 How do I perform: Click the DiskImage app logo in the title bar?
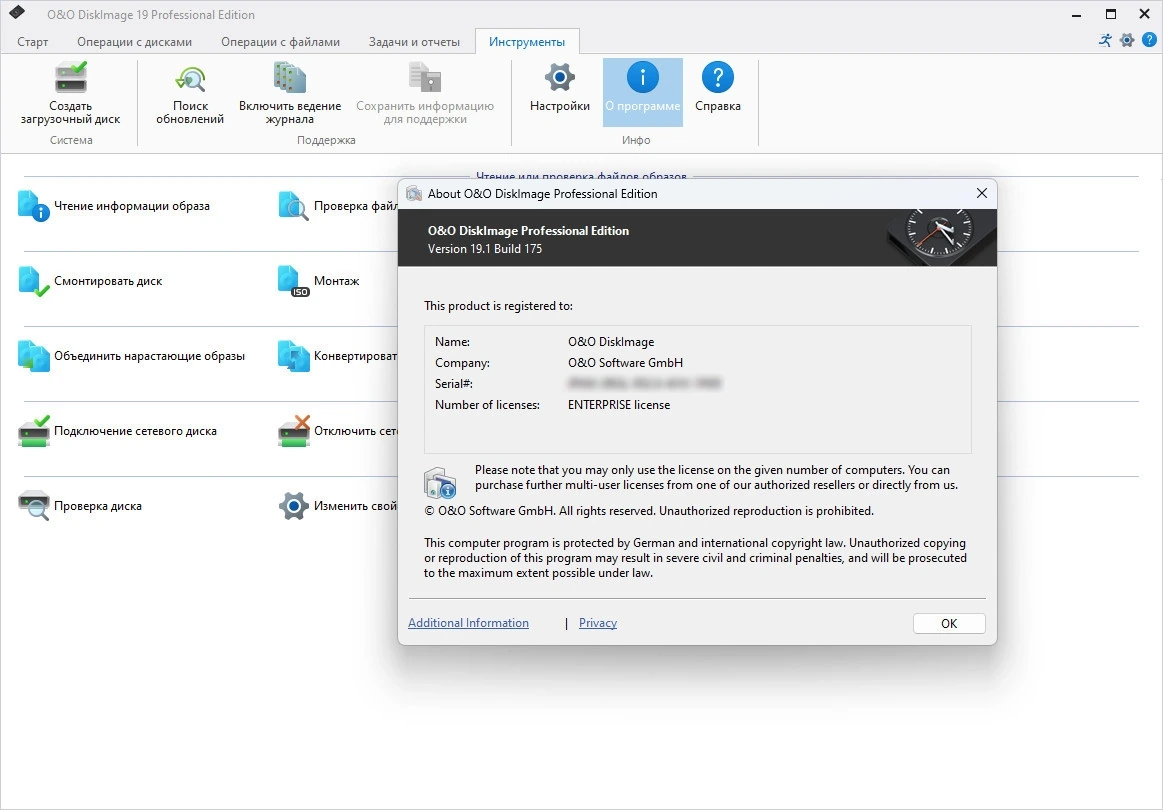[x=17, y=13]
